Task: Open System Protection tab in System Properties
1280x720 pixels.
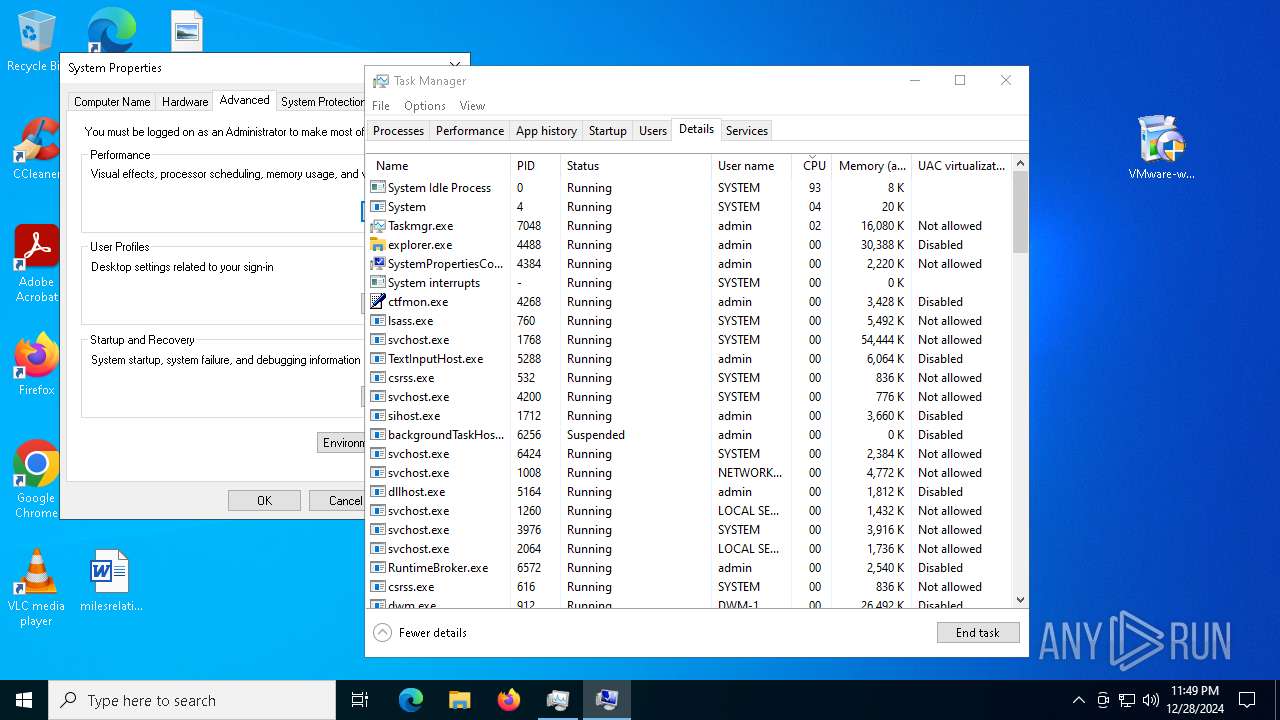Action: point(322,102)
